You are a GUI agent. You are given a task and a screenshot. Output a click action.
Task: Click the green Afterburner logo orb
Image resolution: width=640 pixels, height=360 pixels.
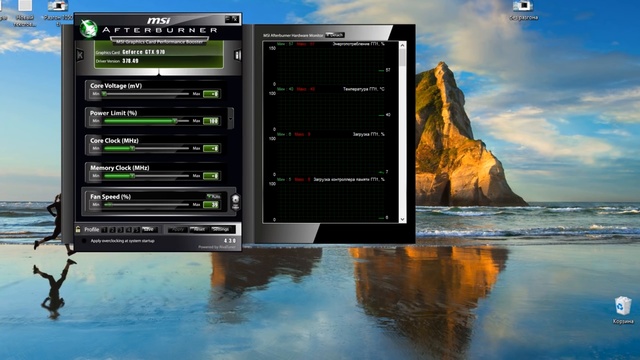[x=88, y=29]
